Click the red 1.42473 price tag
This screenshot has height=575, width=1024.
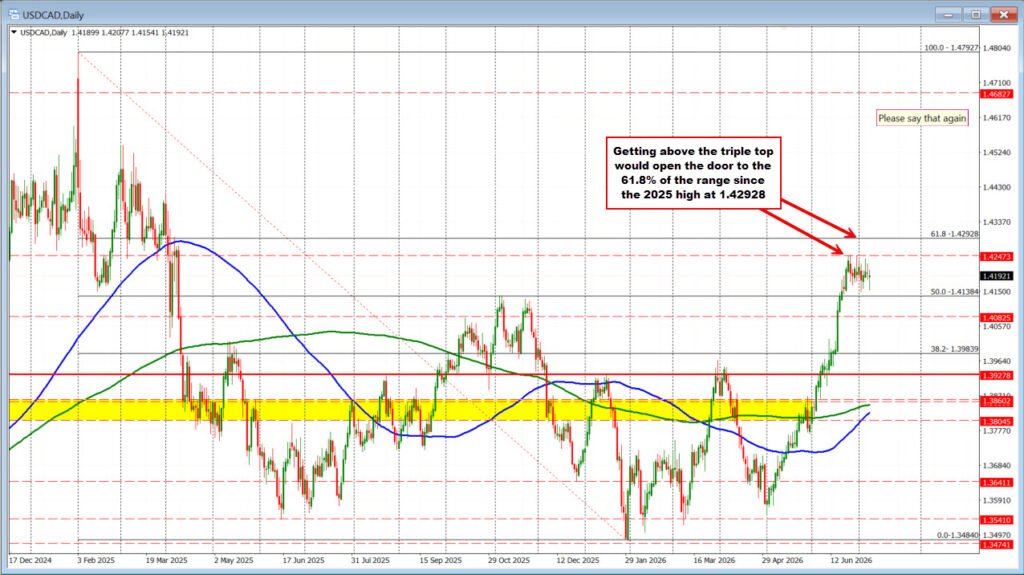tap(997, 257)
